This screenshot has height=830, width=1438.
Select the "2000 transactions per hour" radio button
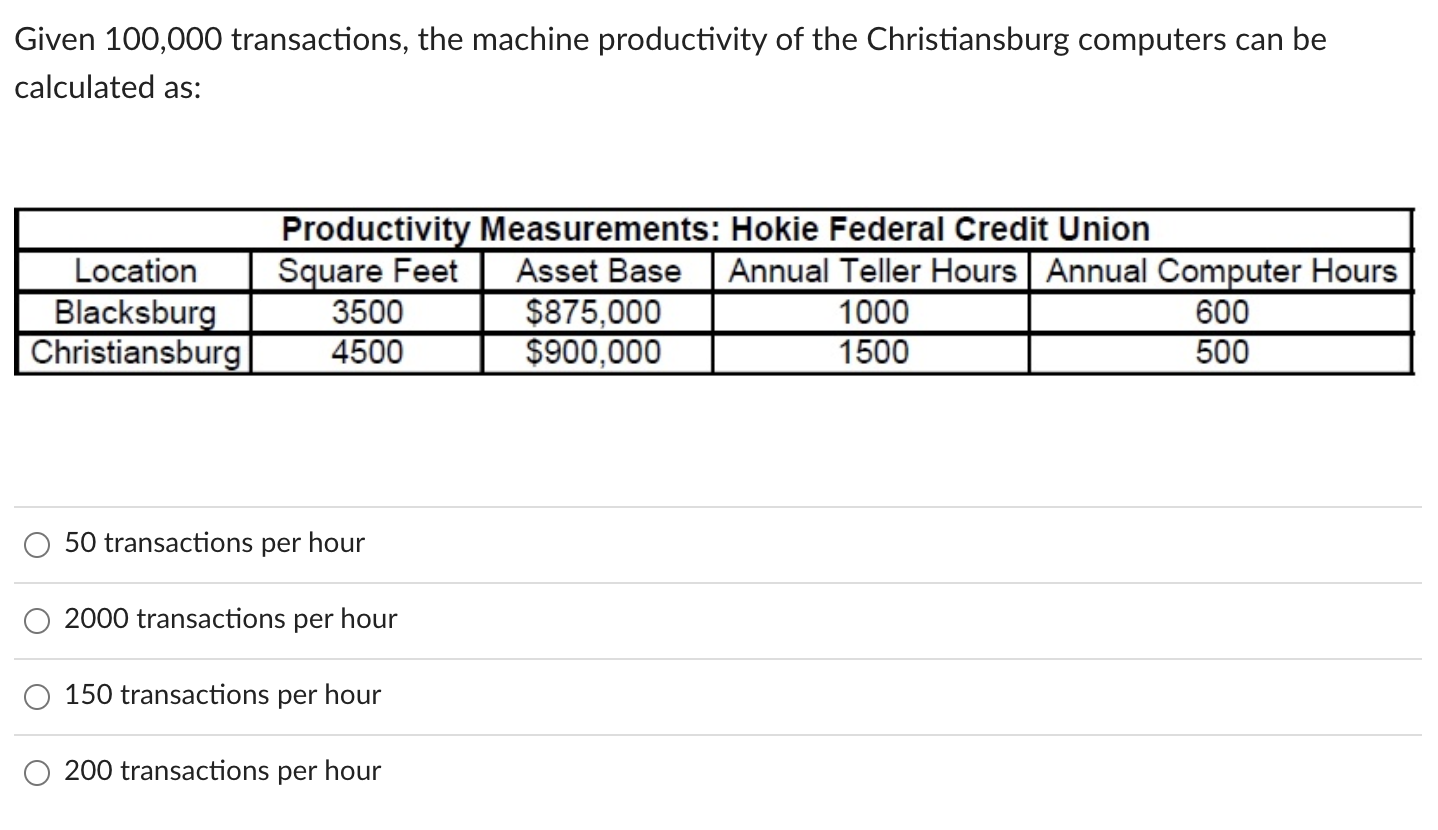tap(37, 620)
